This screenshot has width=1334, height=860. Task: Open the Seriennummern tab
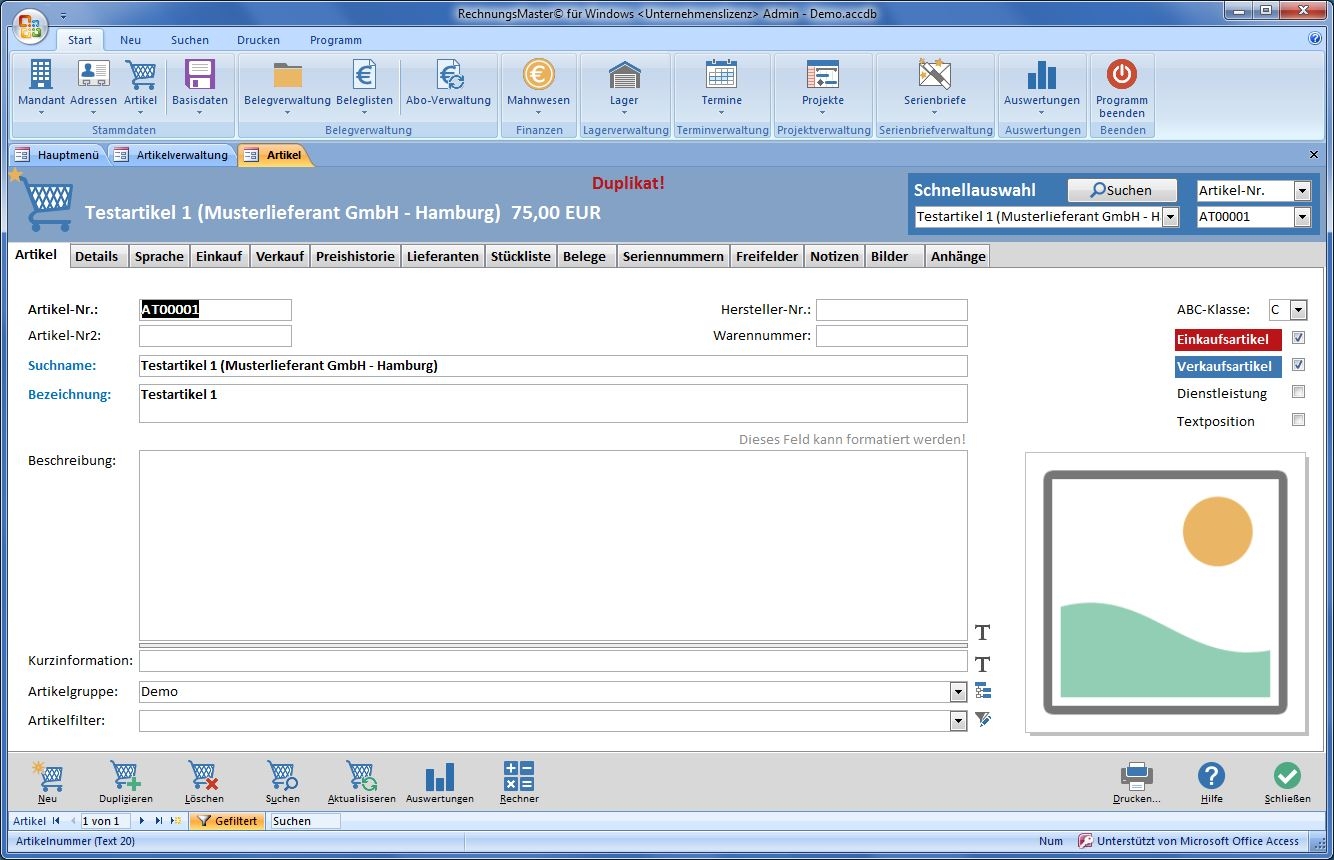673,256
